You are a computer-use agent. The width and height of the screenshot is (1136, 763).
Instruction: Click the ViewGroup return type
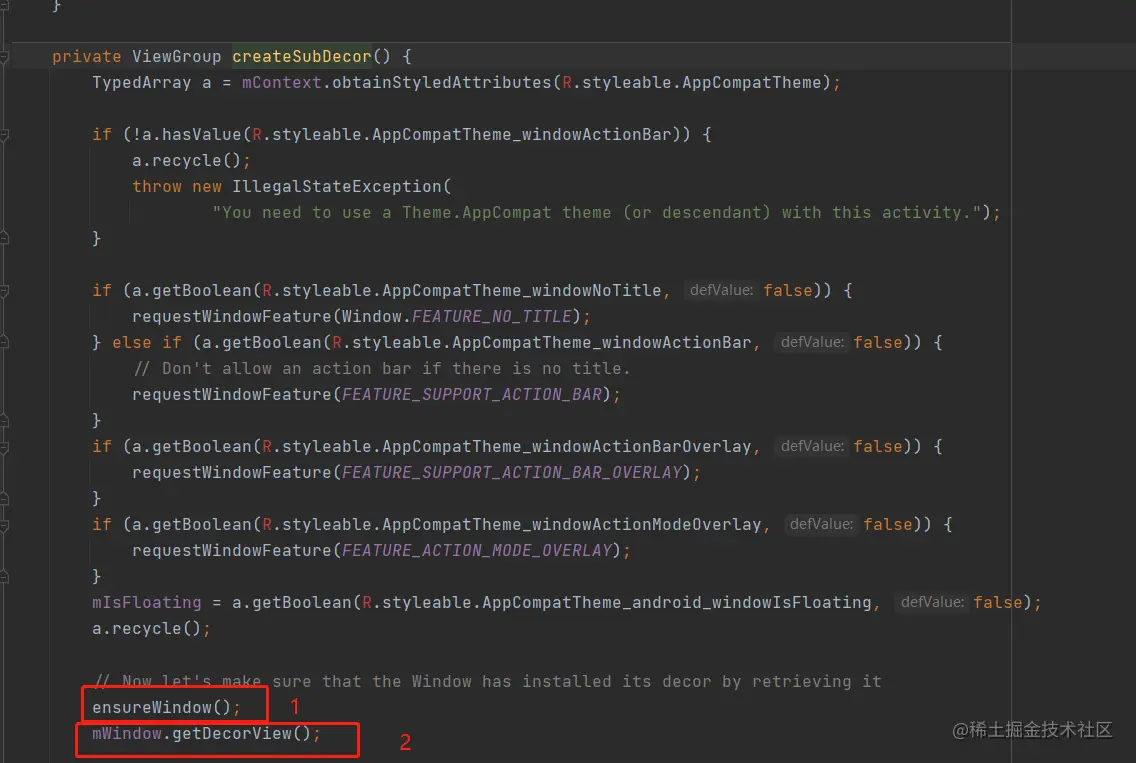(176, 57)
